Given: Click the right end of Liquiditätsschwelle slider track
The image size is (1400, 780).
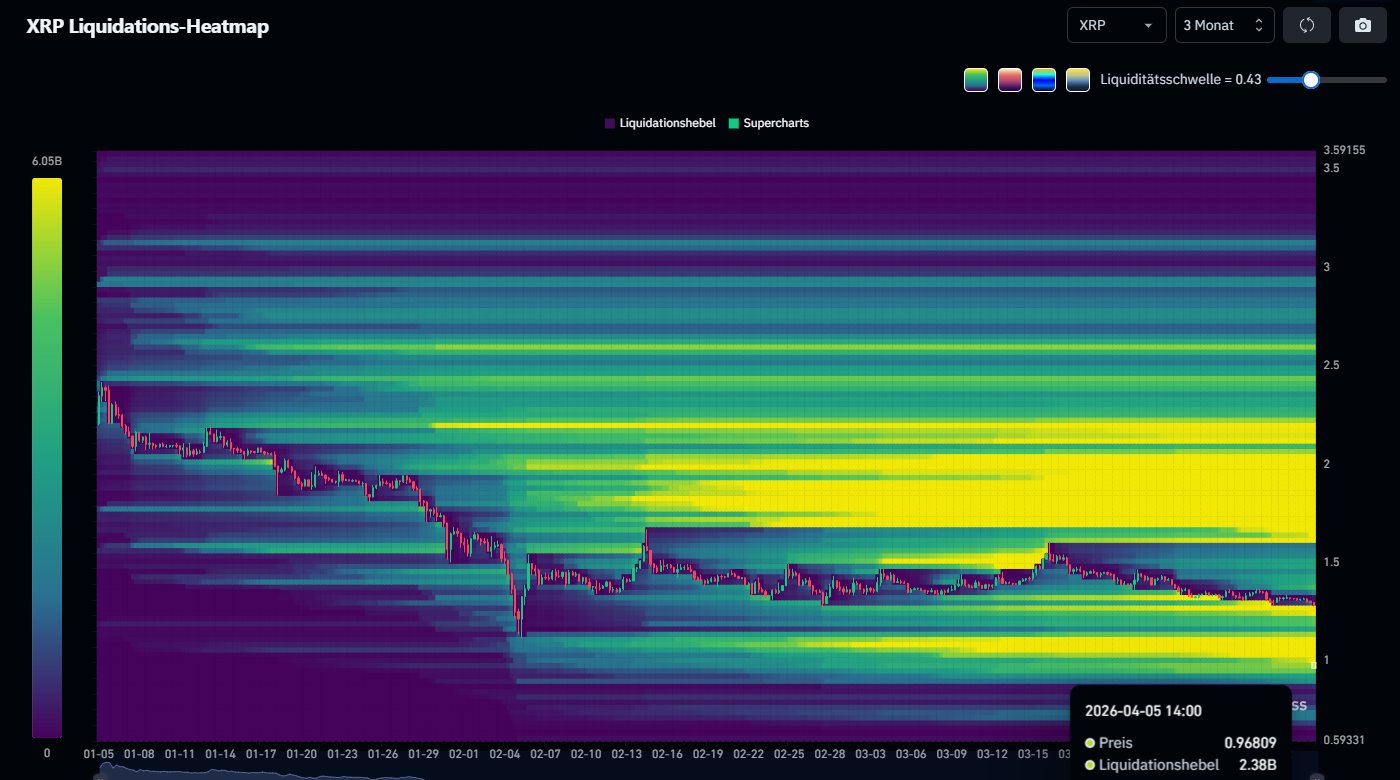Looking at the screenshot, I should tap(1383, 80).
